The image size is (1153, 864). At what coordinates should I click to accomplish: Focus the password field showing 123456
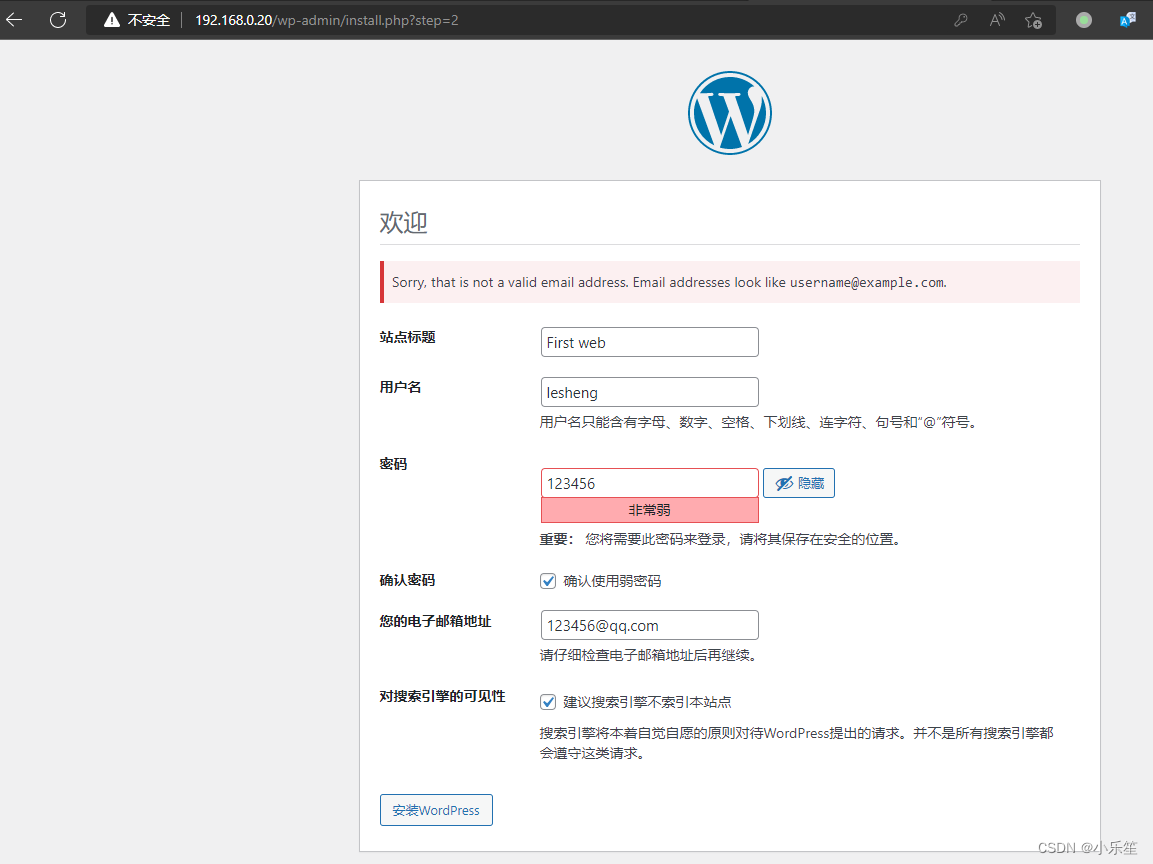pyautogui.click(x=649, y=483)
